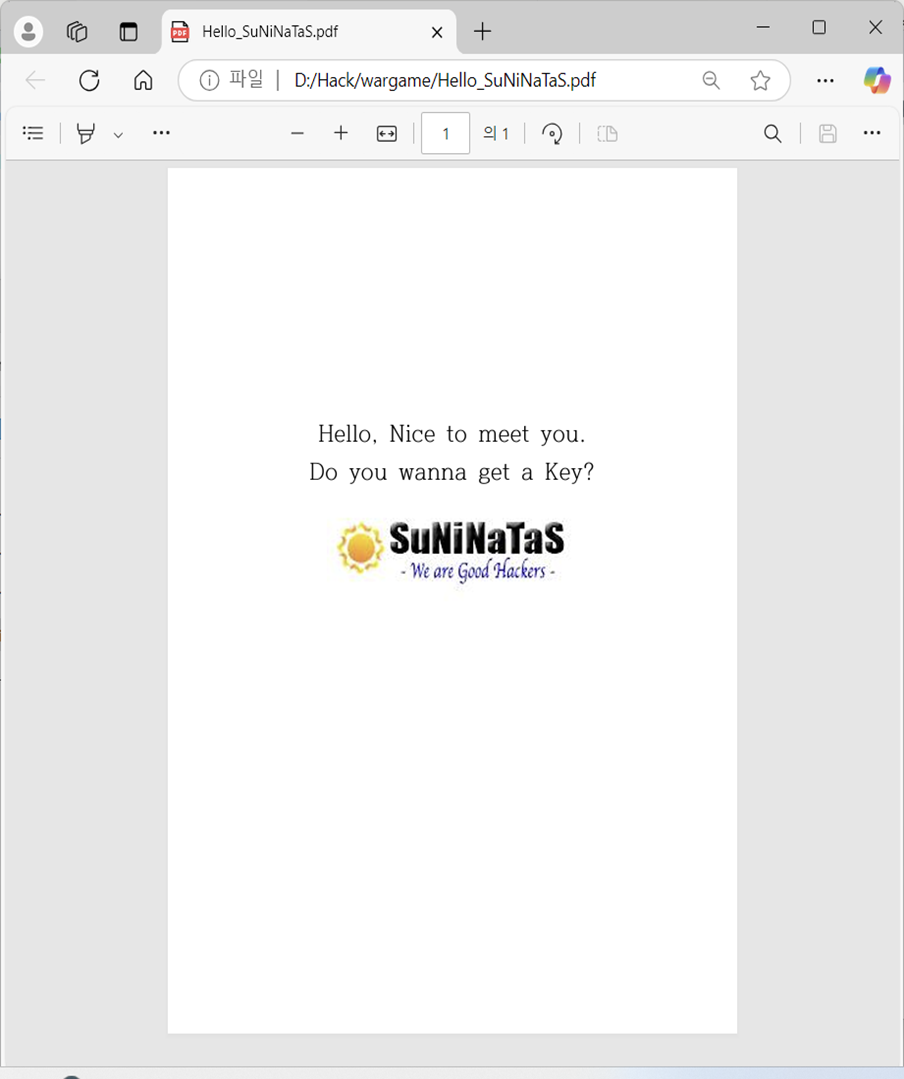Open browser settings and more menu

[x=825, y=81]
